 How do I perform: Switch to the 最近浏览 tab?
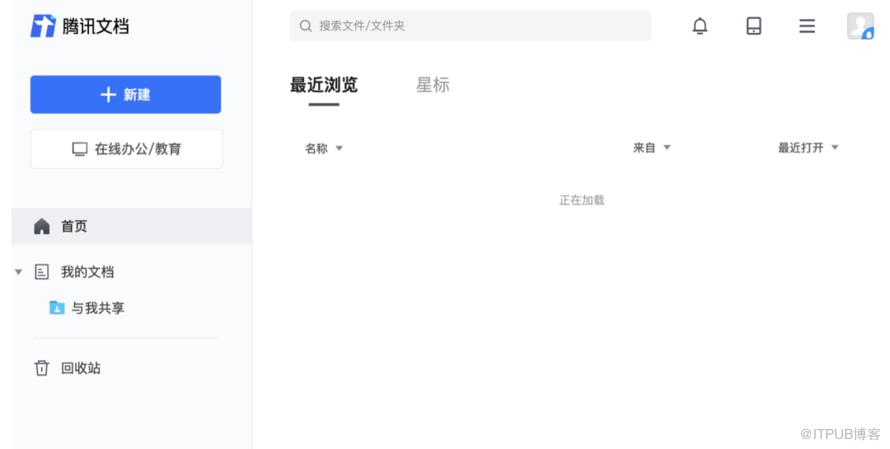[x=324, y=85]
